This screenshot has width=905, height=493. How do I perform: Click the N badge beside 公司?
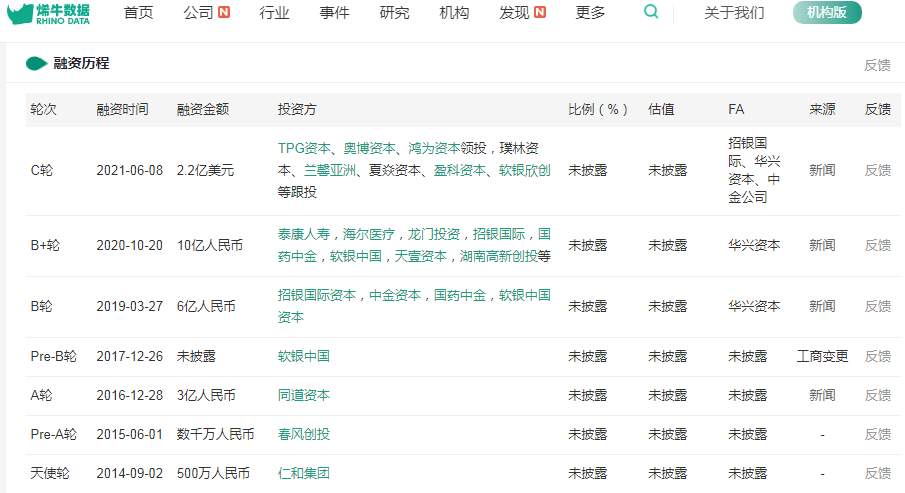tap(224, 12)
